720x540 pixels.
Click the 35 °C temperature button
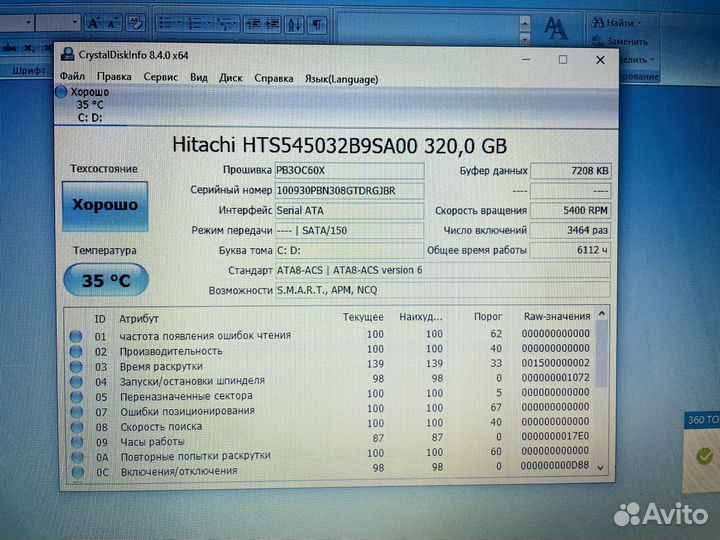click(106, 280)
